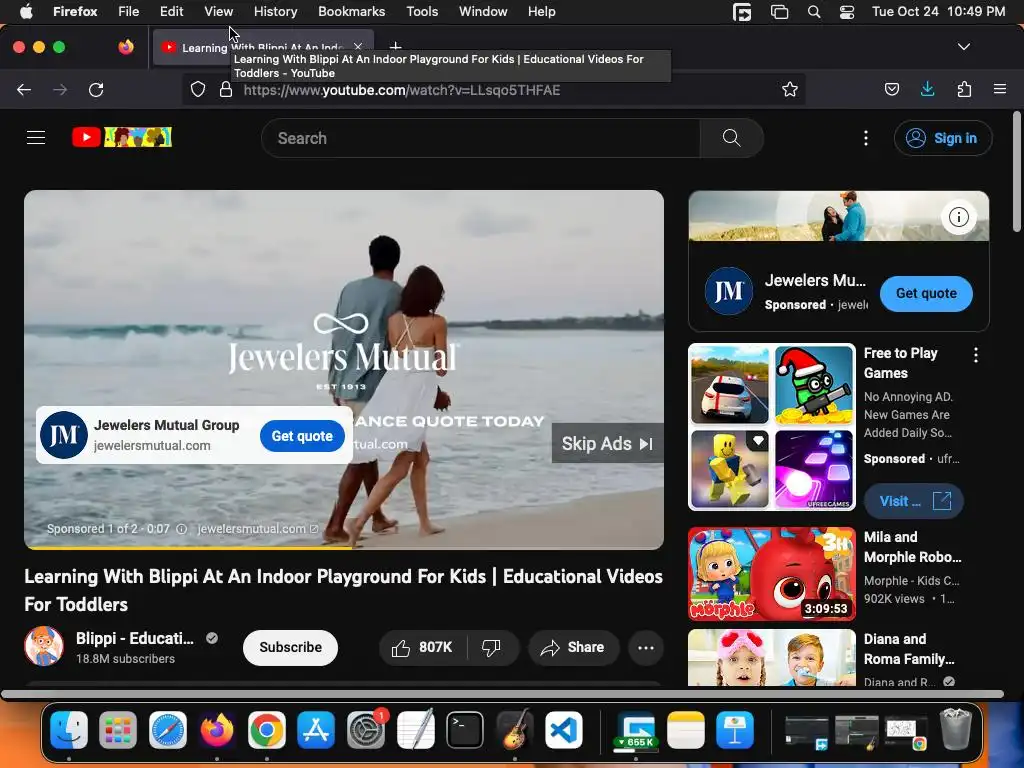1024x768 pixels.
Task: Open the YouTube guide hamburger menu
Action: click(x=36, y=138)
